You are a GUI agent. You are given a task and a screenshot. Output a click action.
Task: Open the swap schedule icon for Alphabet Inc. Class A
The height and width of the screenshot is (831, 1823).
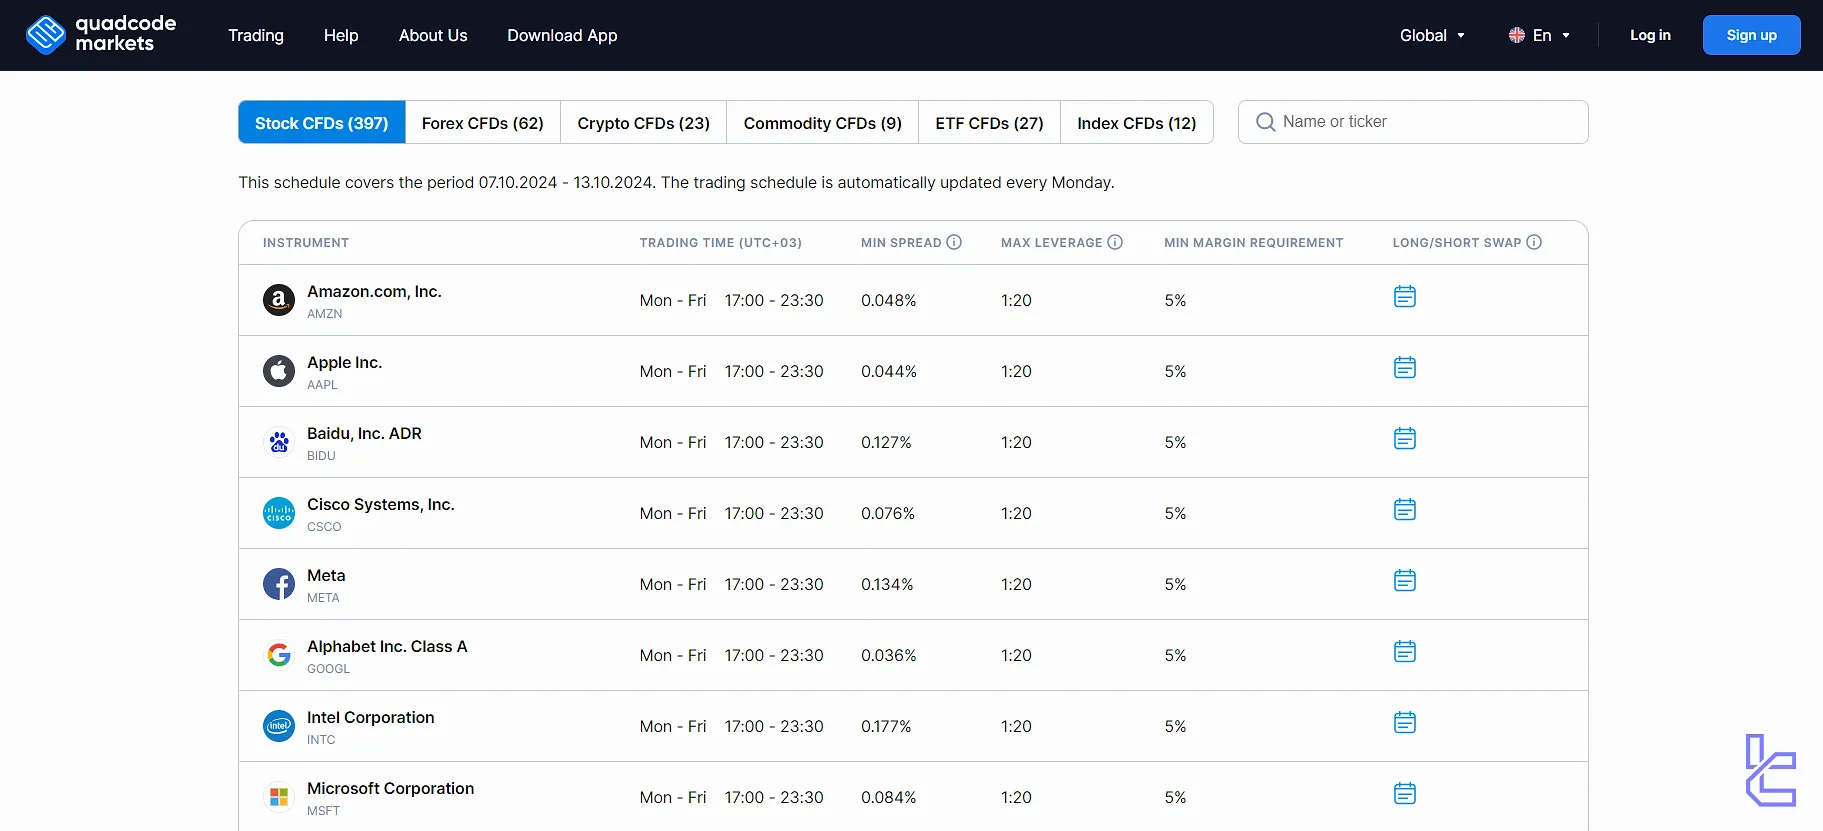[x=1404, y=652]
